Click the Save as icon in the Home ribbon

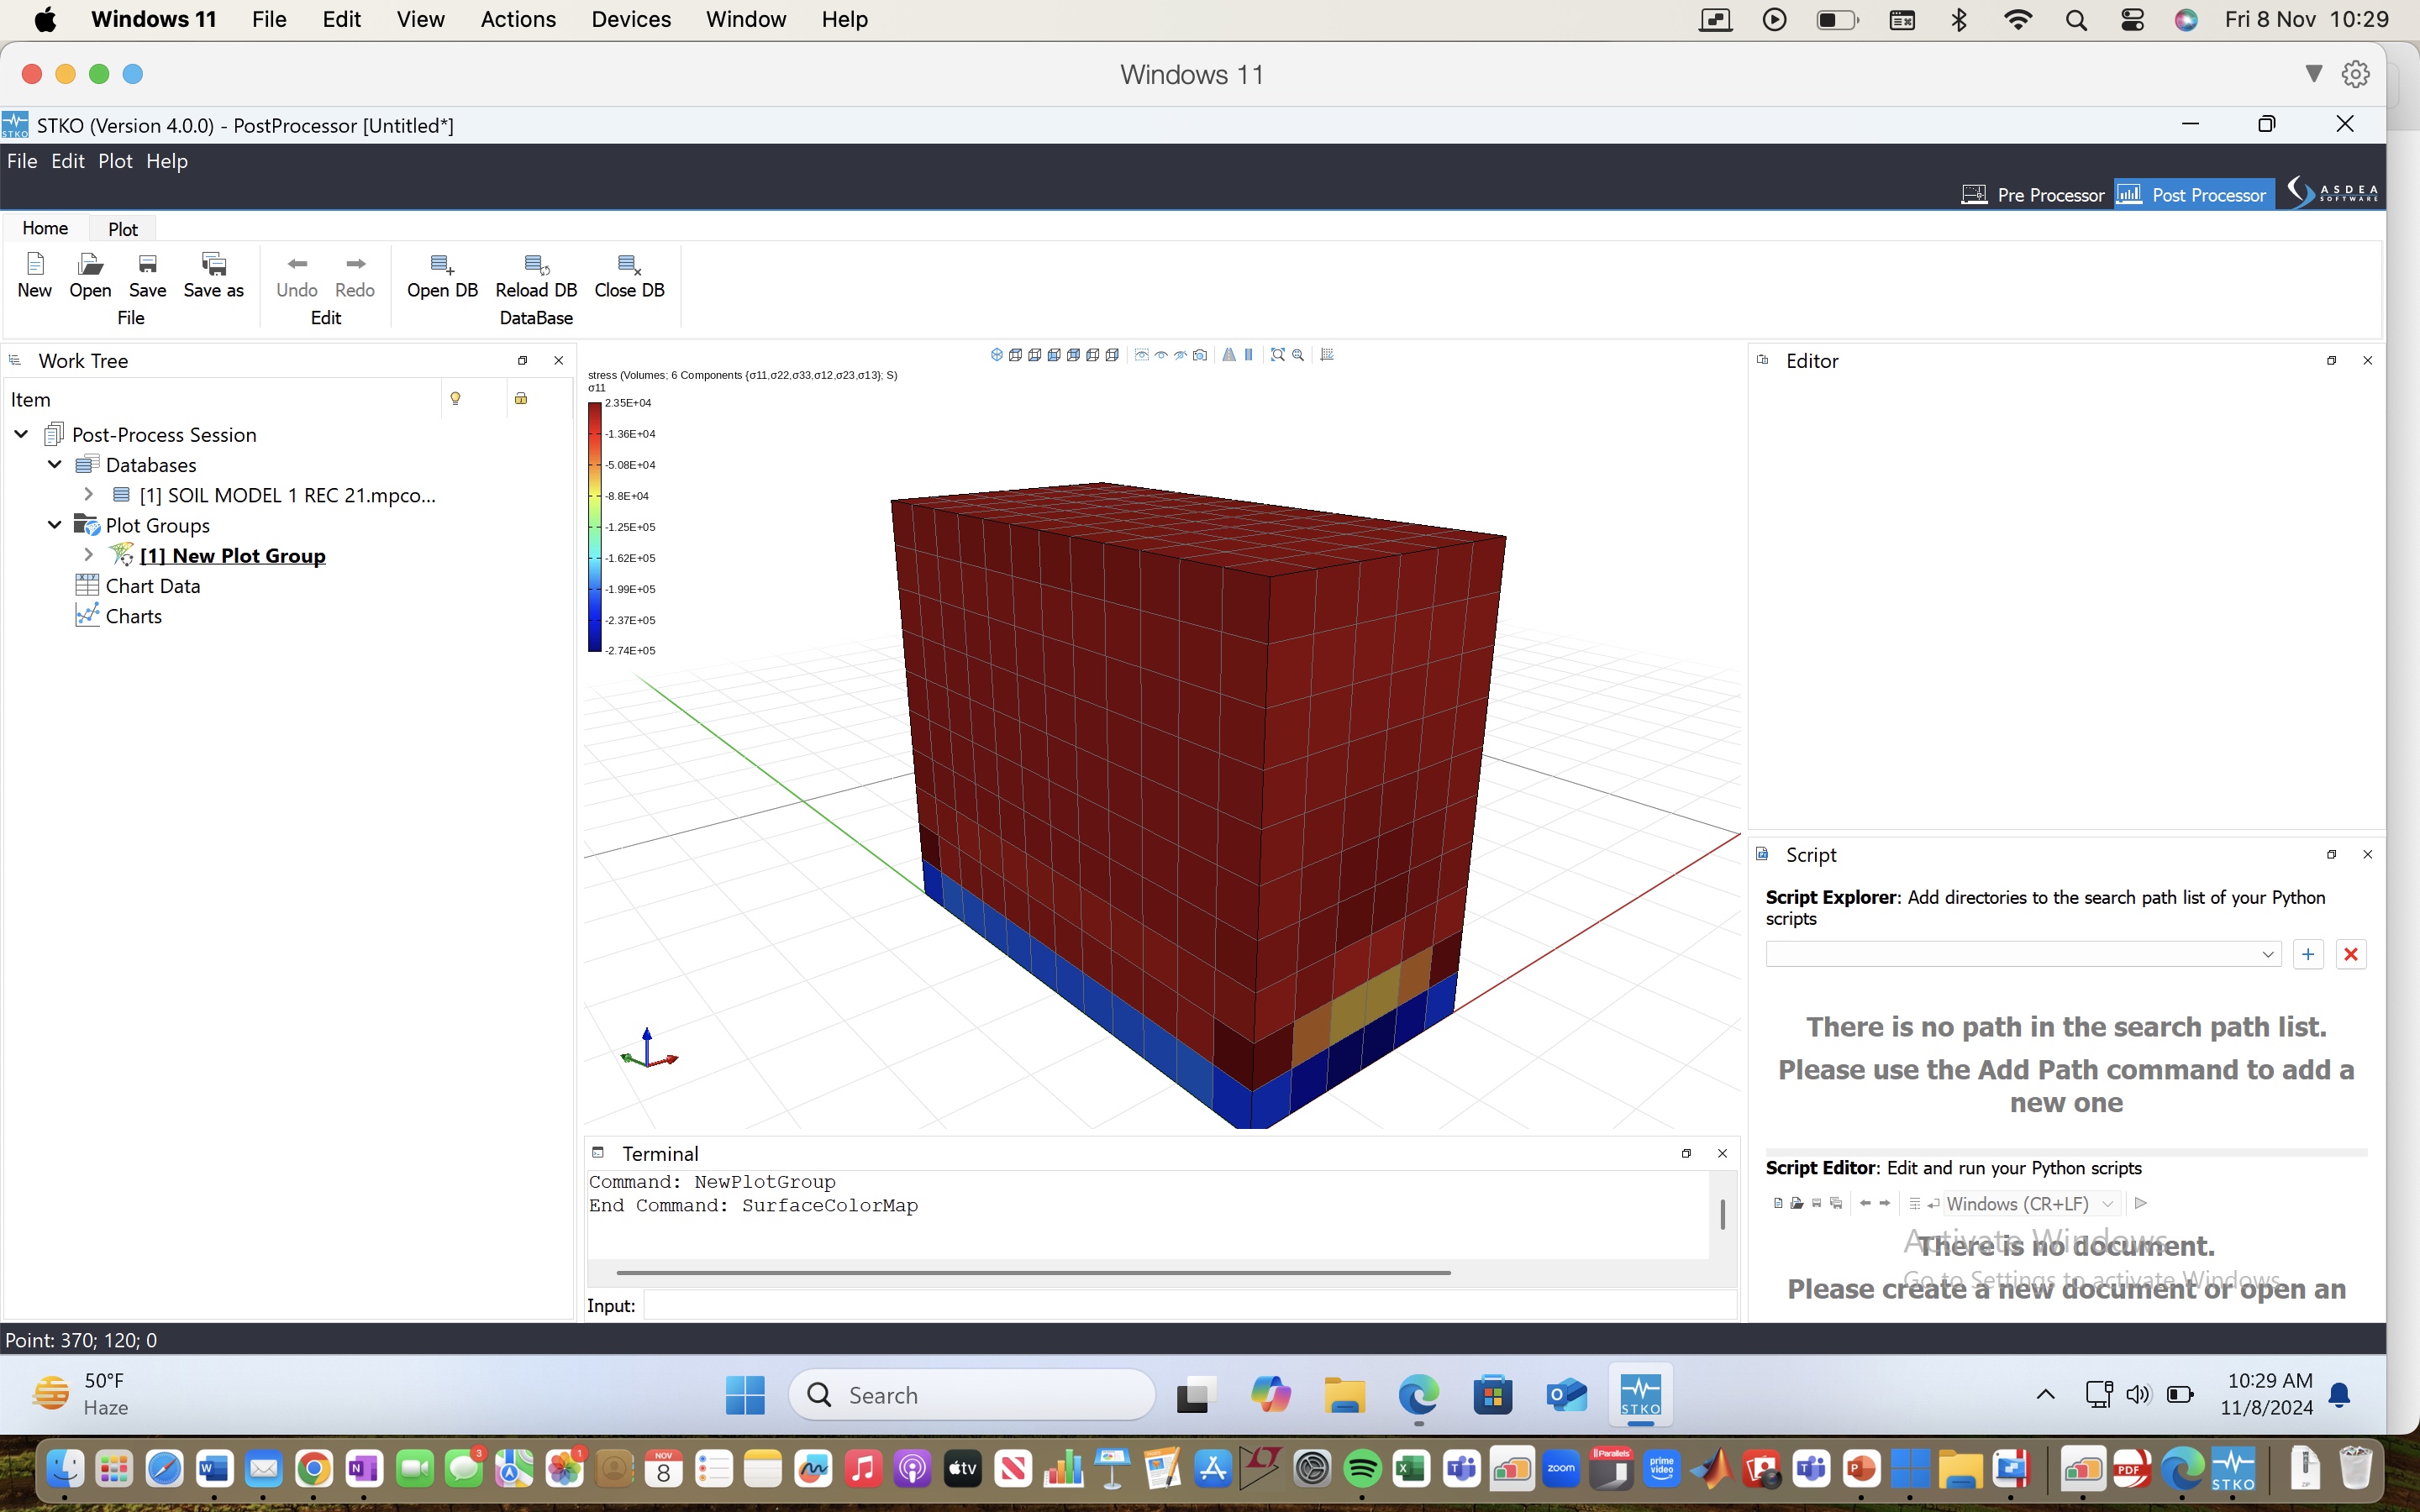point(214,264)
